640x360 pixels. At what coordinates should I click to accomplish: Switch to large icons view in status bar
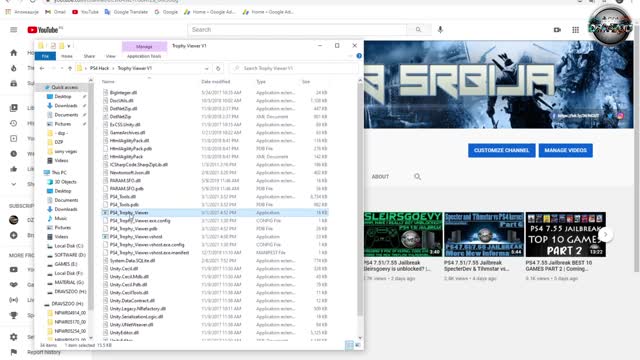pos(358,345)
